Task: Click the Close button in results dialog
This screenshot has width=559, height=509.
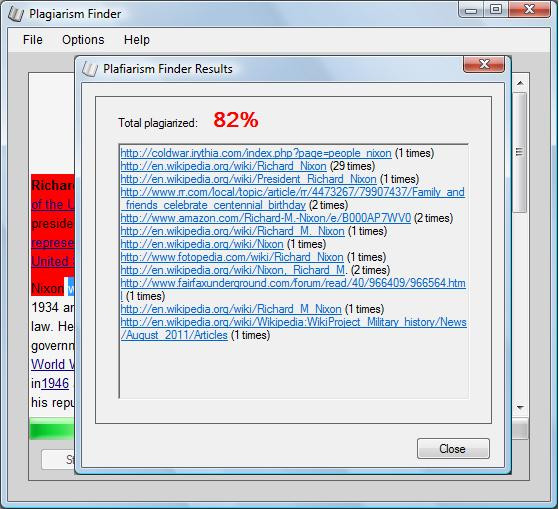Action: (x=453, y=448)
